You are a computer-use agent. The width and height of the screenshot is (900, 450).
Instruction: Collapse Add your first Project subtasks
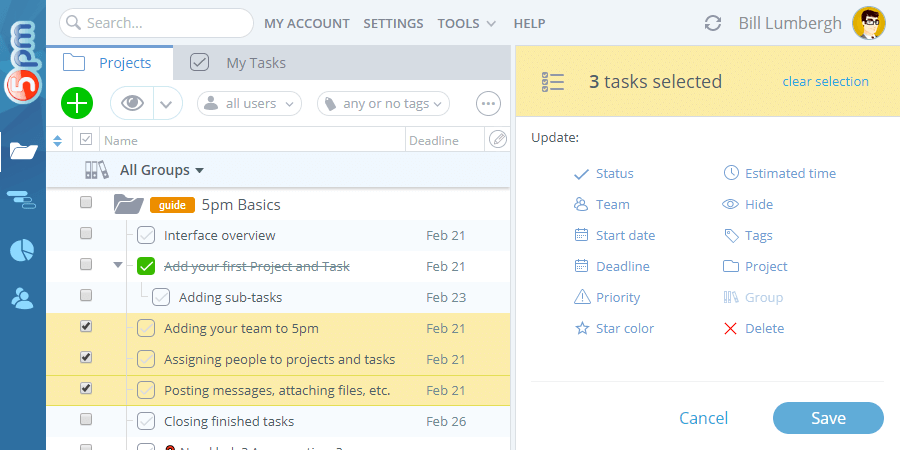click(x=118, y=265)
